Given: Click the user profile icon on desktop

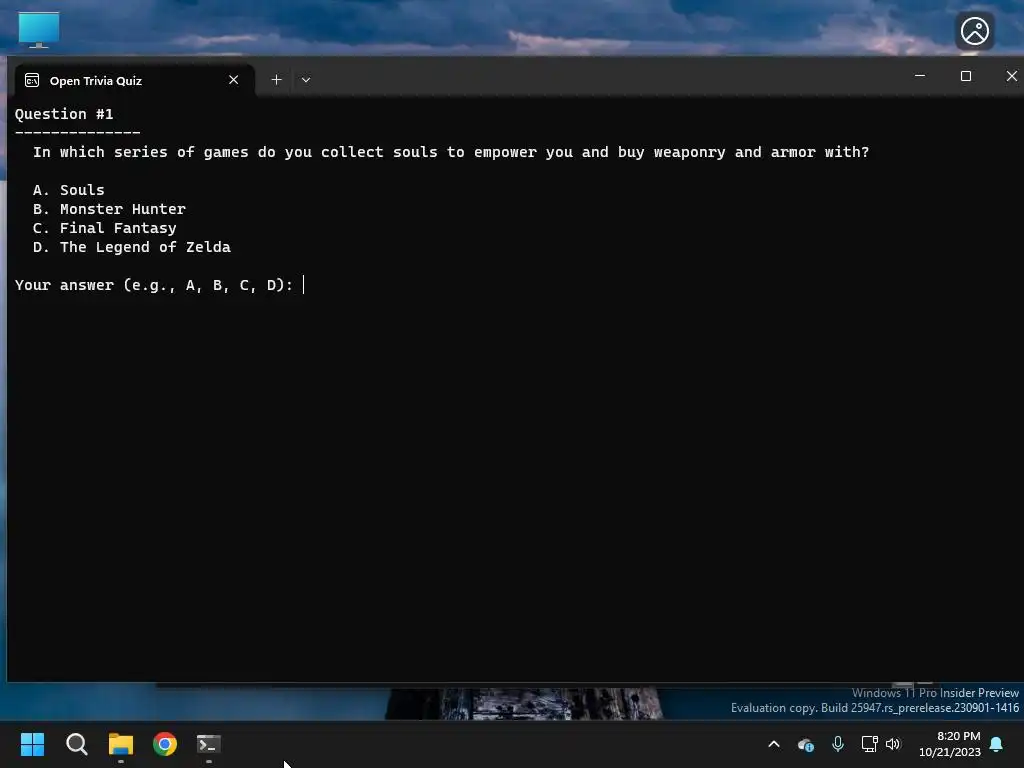Looking at the screenshot, I should pyautogui.click(x=974, y=31).
